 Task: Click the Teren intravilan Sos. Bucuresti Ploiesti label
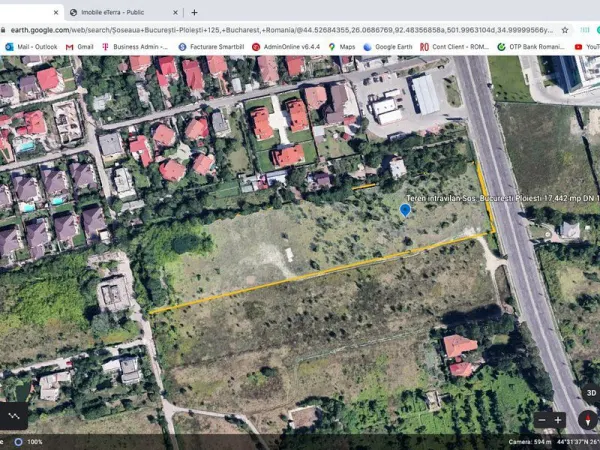tap(502, 198)
